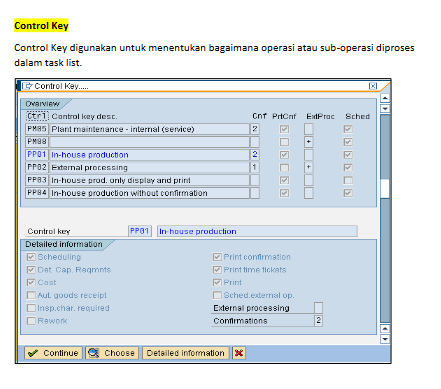This screenshot has height=389, width=441.
Task: Toggle PrtCnf checkbox for PP02 row
Action: [x=284, y=167]
